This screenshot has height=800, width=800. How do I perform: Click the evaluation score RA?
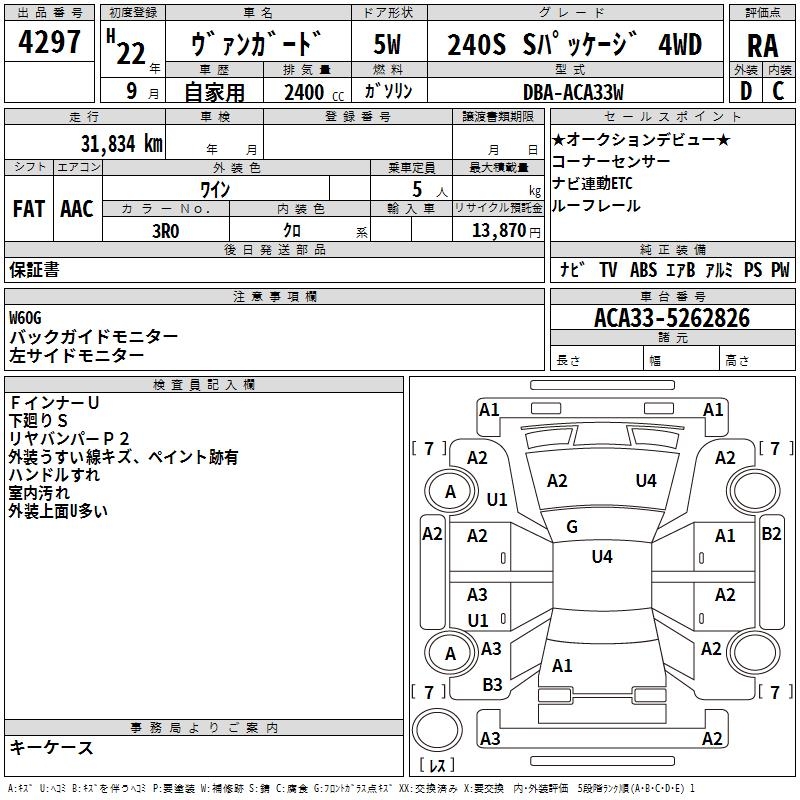click(763, 46)
